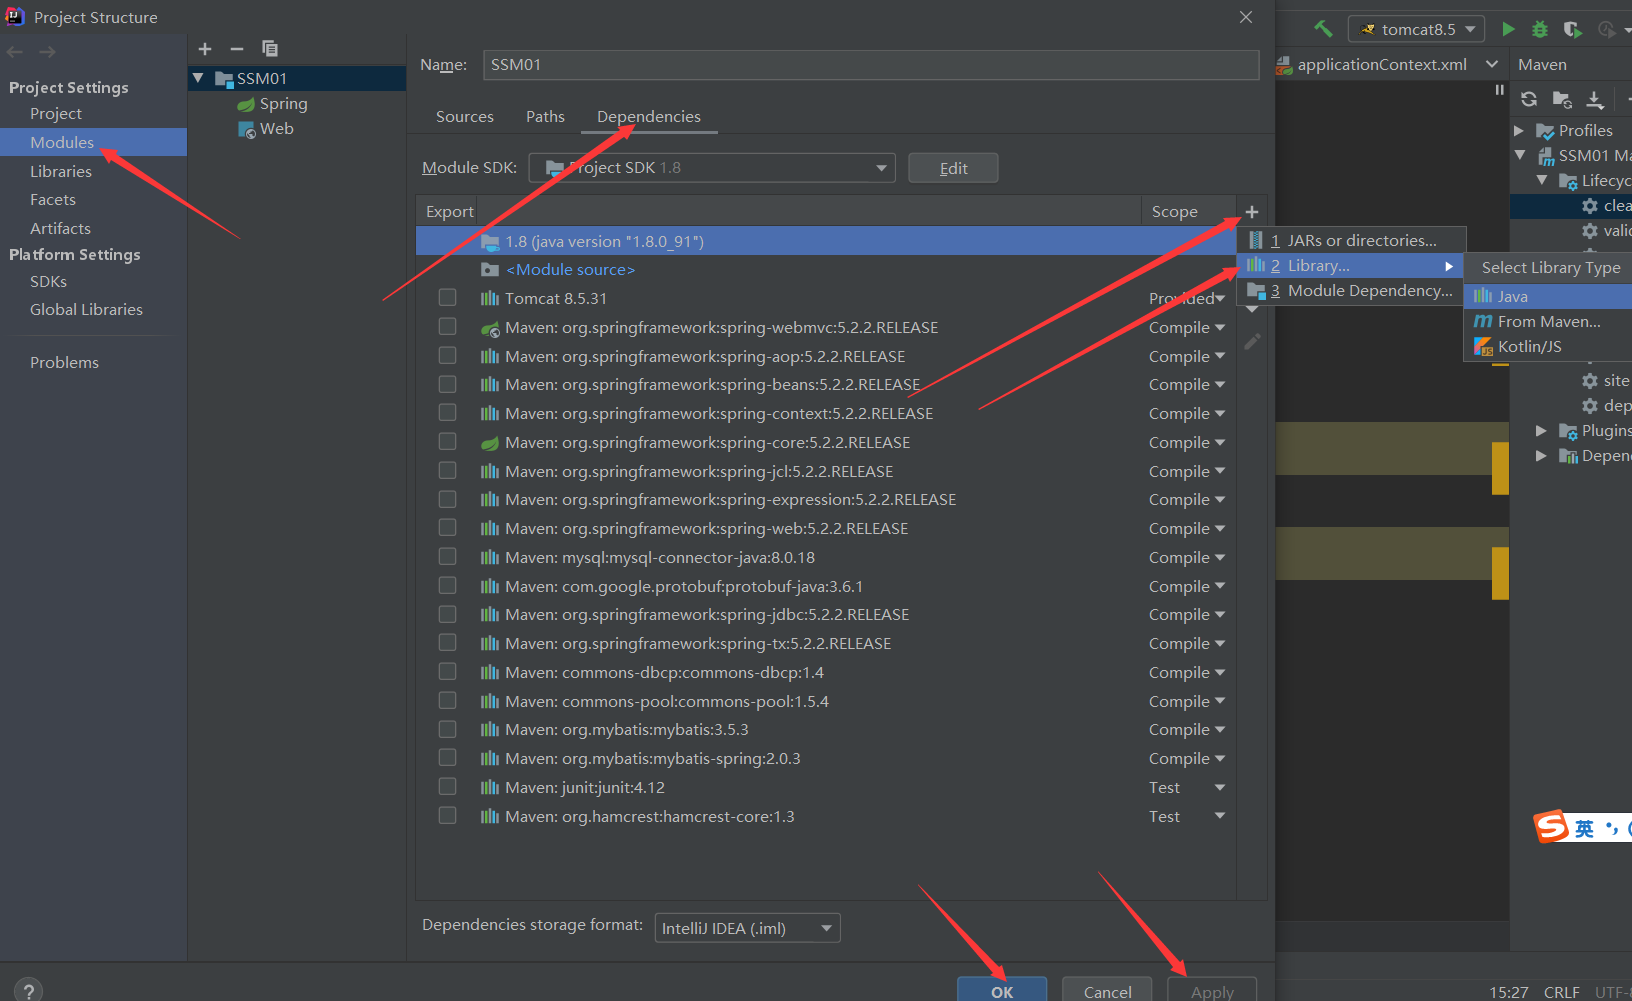Run tomcat8.5 with the green play icon

pos(1508,29)
